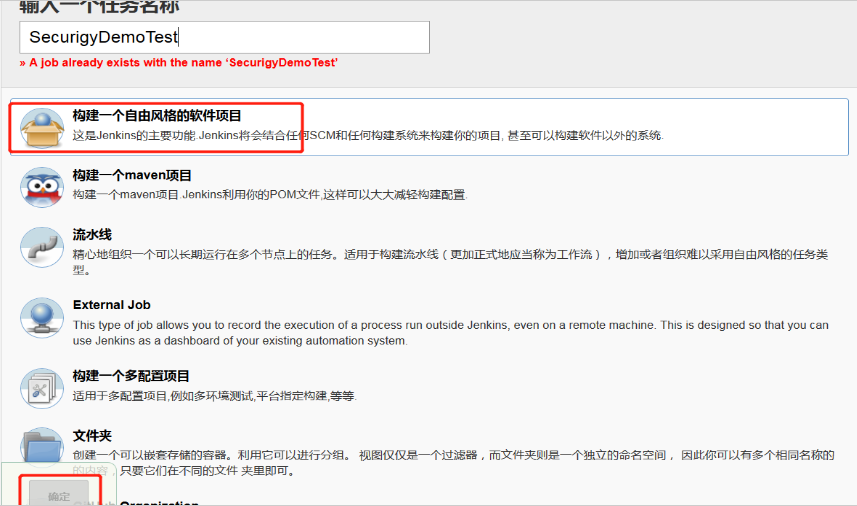Choose 构建一个自由风格的软件项目 title
Image resolution: width=857 pixels, height=506 pixels.
(157, 115)
